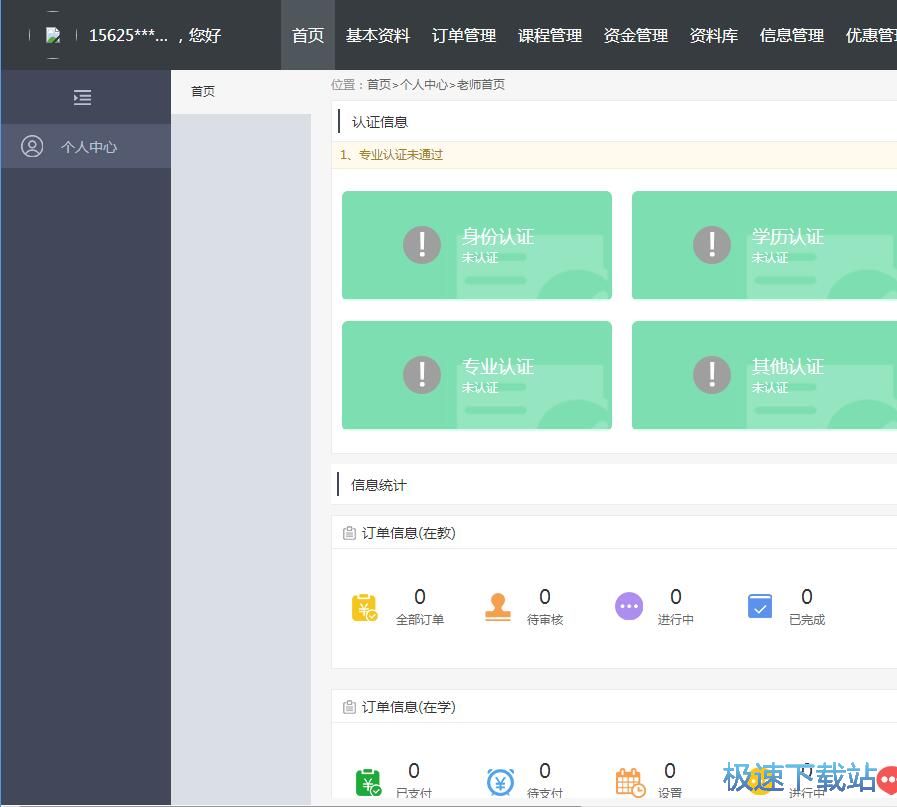Open 个人中心 in the sidebar
This screenshot has width=897, height=807.
point(86,147)
